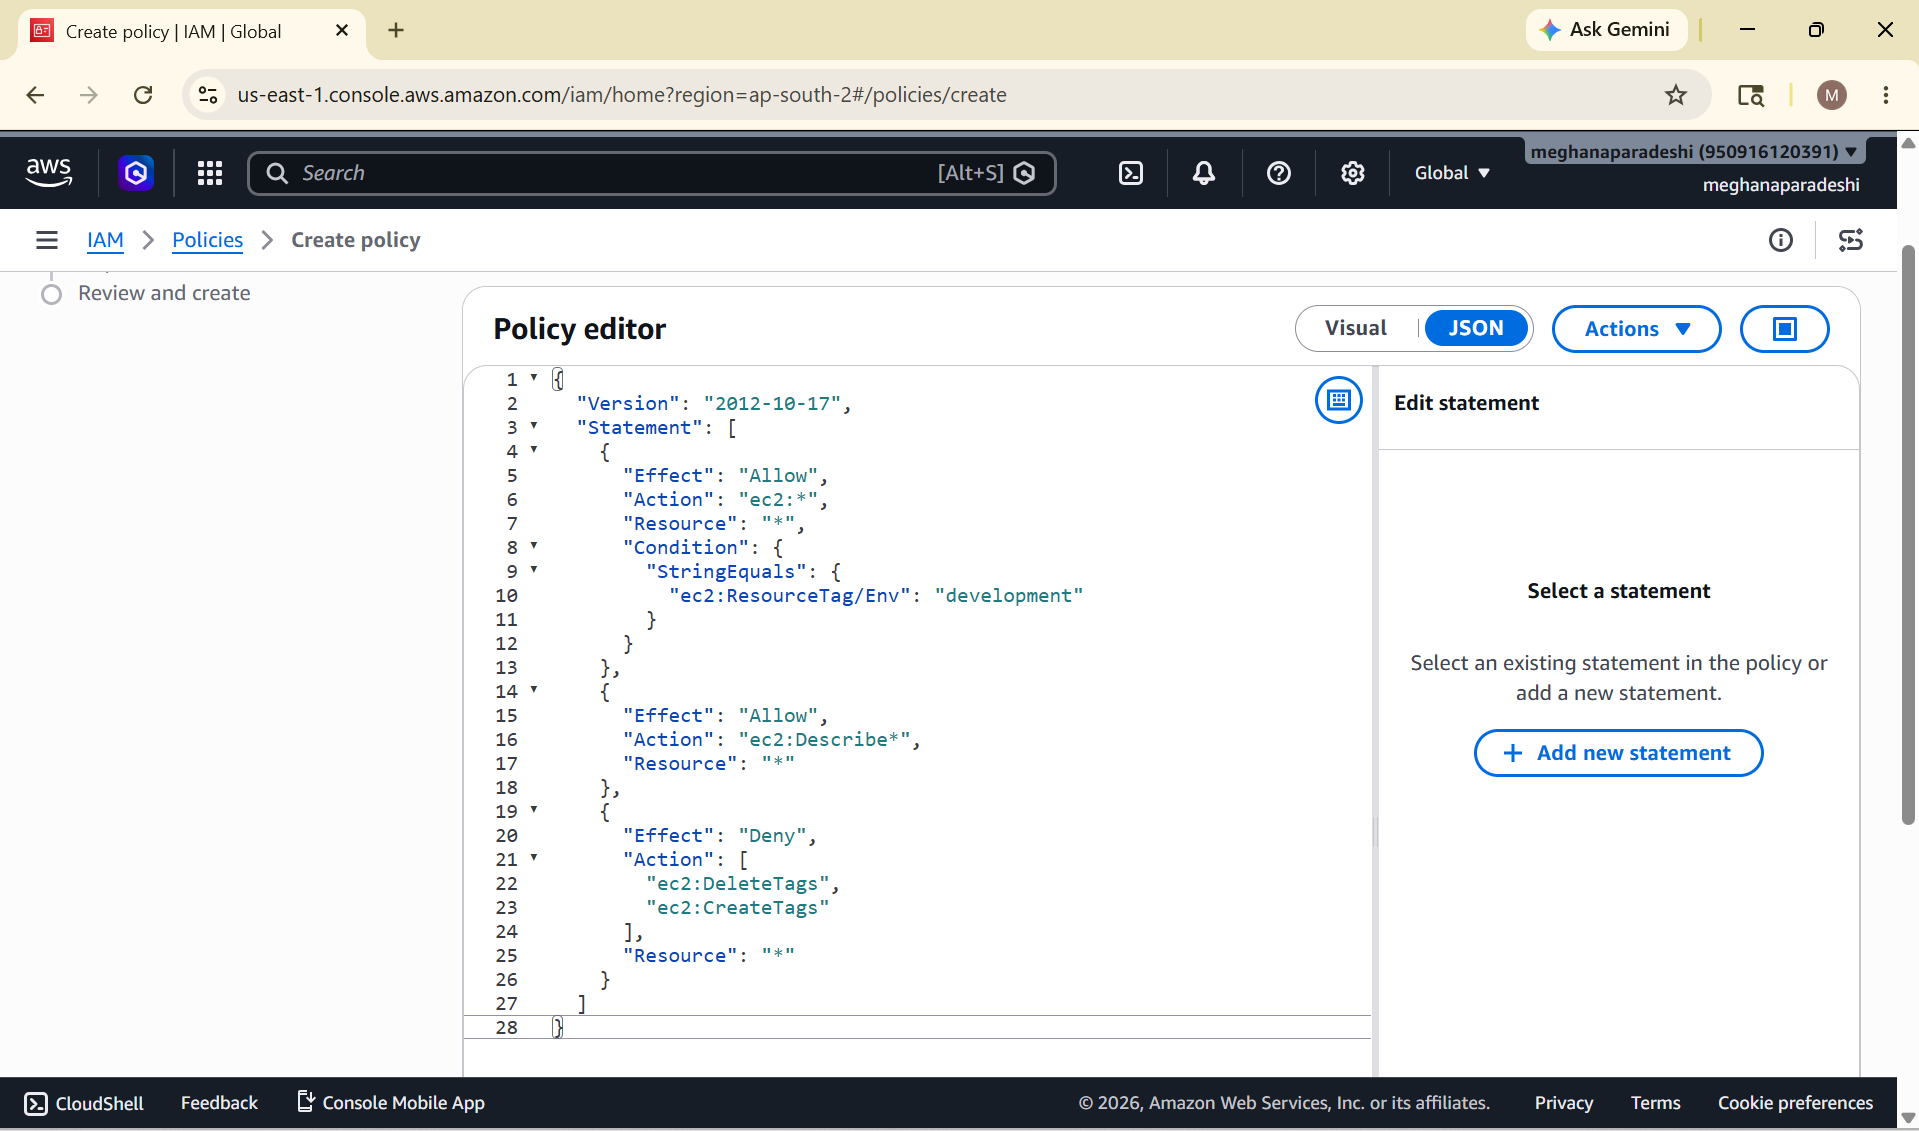Click the AWS logo home icon
Screen dimensions: 1919x1131
pyautogui.click(x=49, y=173)
